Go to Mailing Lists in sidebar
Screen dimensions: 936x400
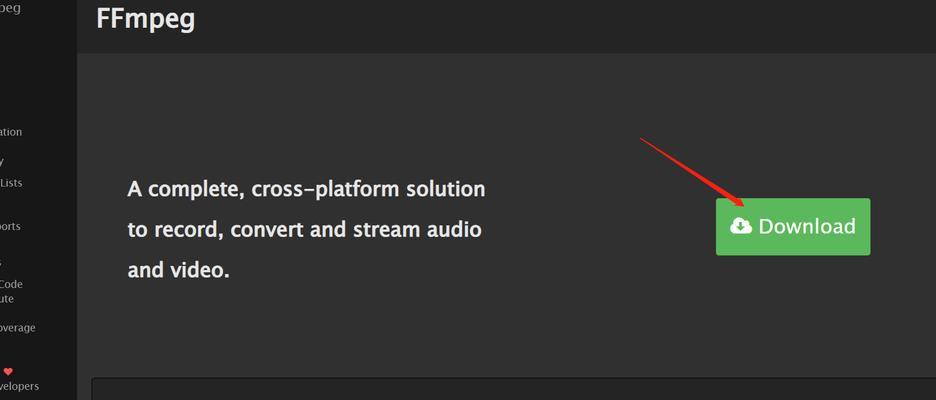11,183
